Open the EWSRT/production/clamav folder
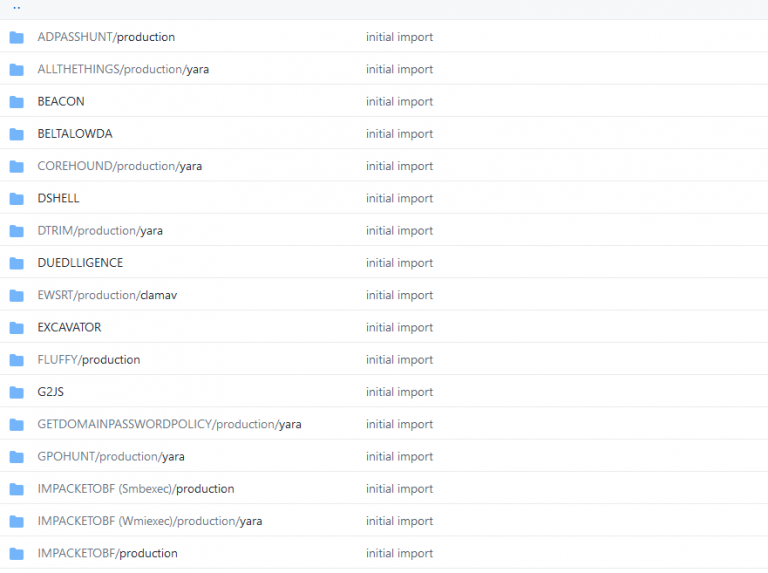 (x=107, y=295)
